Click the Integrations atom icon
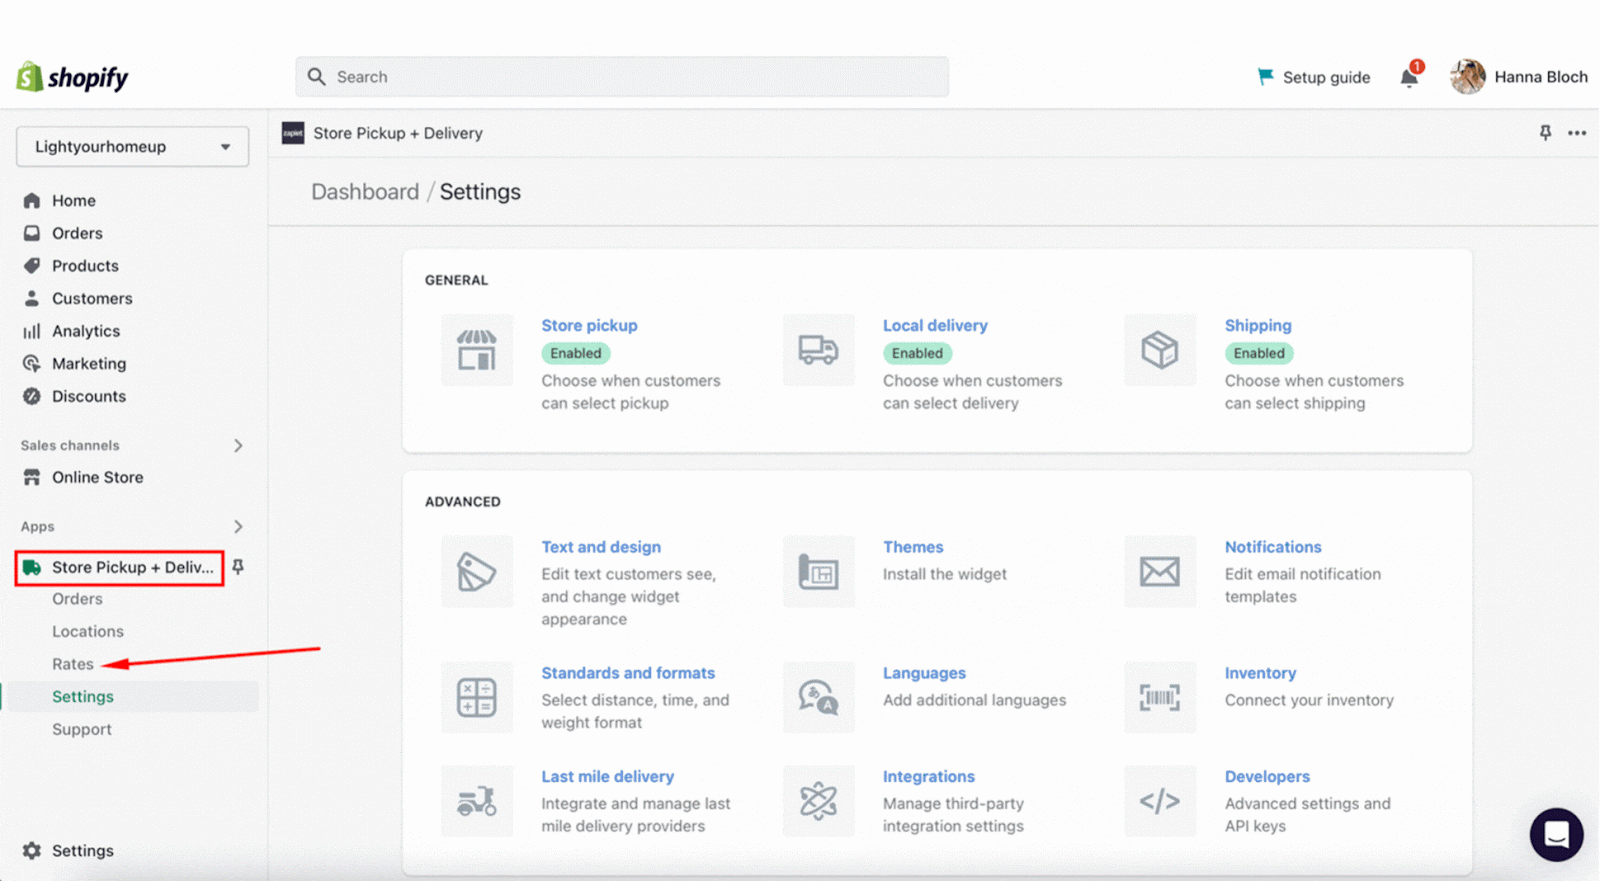This screenshot has width=1600, height=881. (818, 801)
